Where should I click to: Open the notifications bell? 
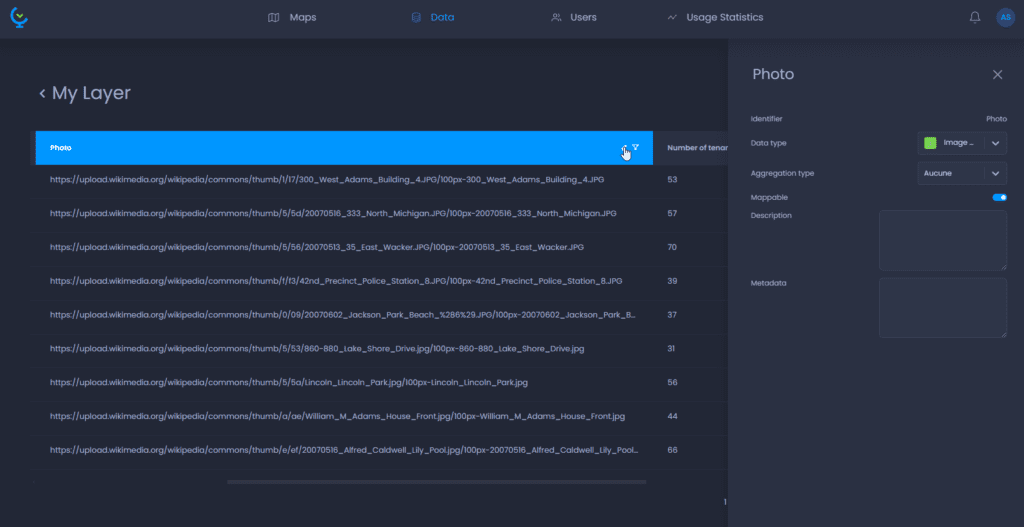click(x=974, y=18)
